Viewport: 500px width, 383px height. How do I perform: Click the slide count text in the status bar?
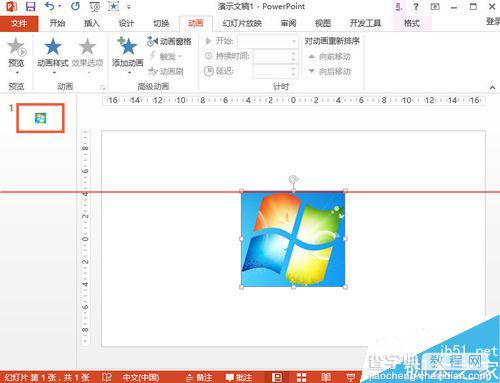tap(47, 377)
